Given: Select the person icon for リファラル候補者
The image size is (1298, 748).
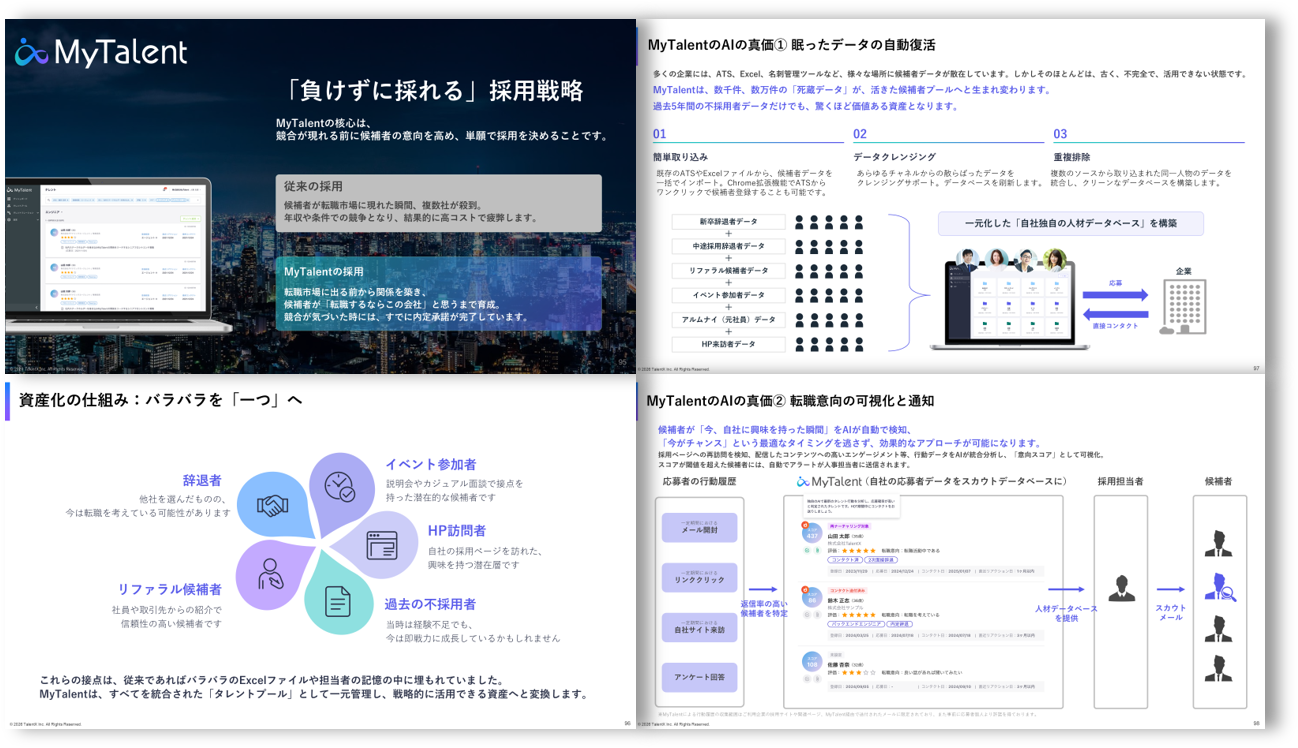Looking at the screenshot, I should coord(271,575).
